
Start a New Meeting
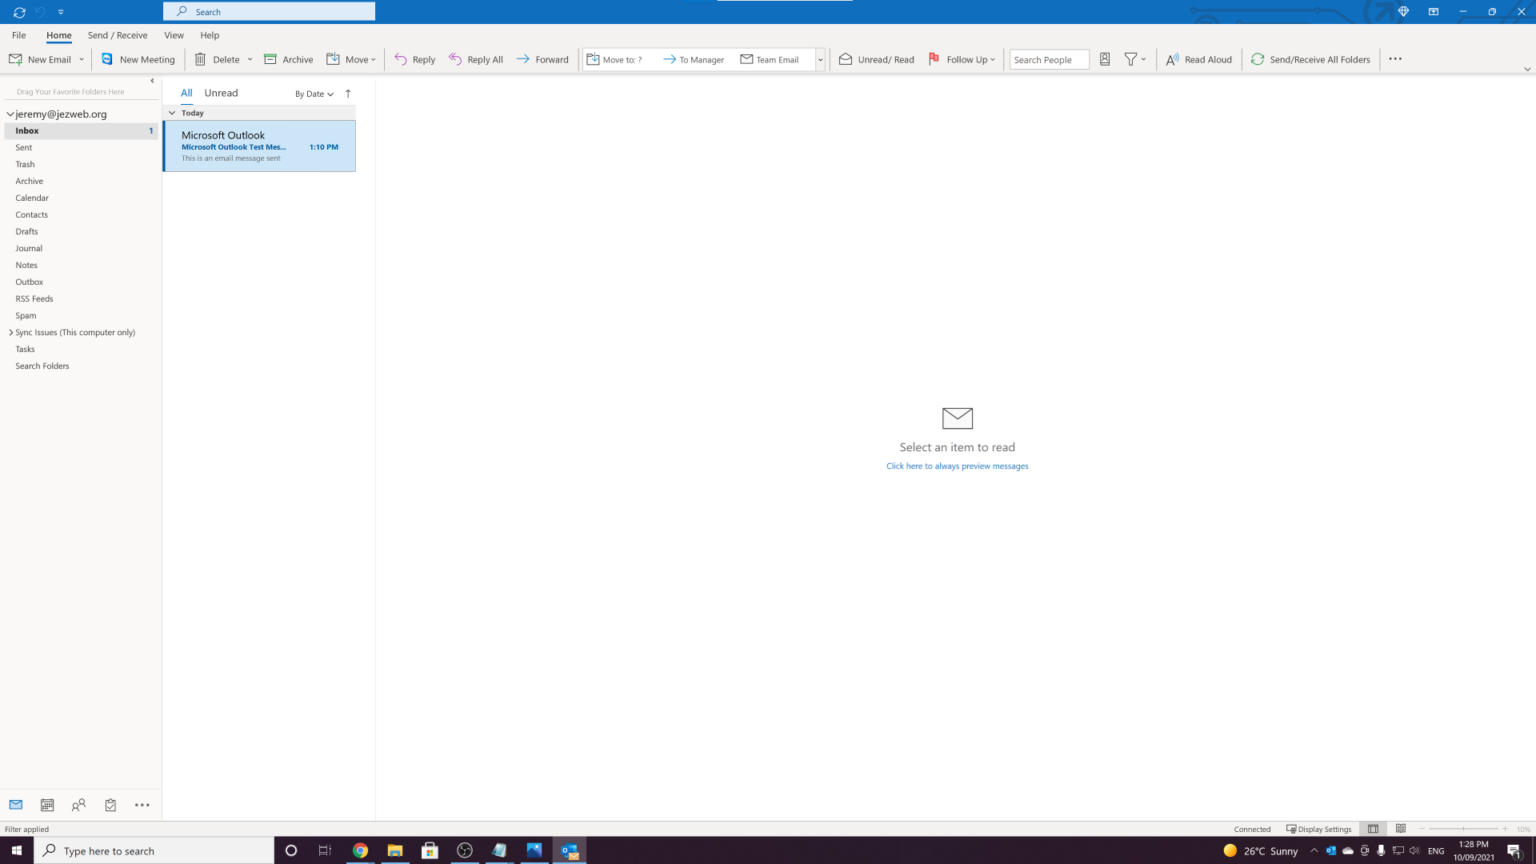coord(138,59)
